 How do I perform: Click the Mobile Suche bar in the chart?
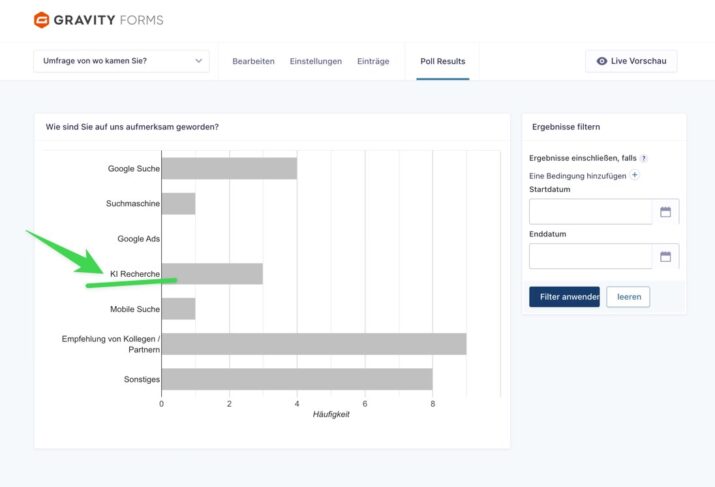click(x=179, y=309)
